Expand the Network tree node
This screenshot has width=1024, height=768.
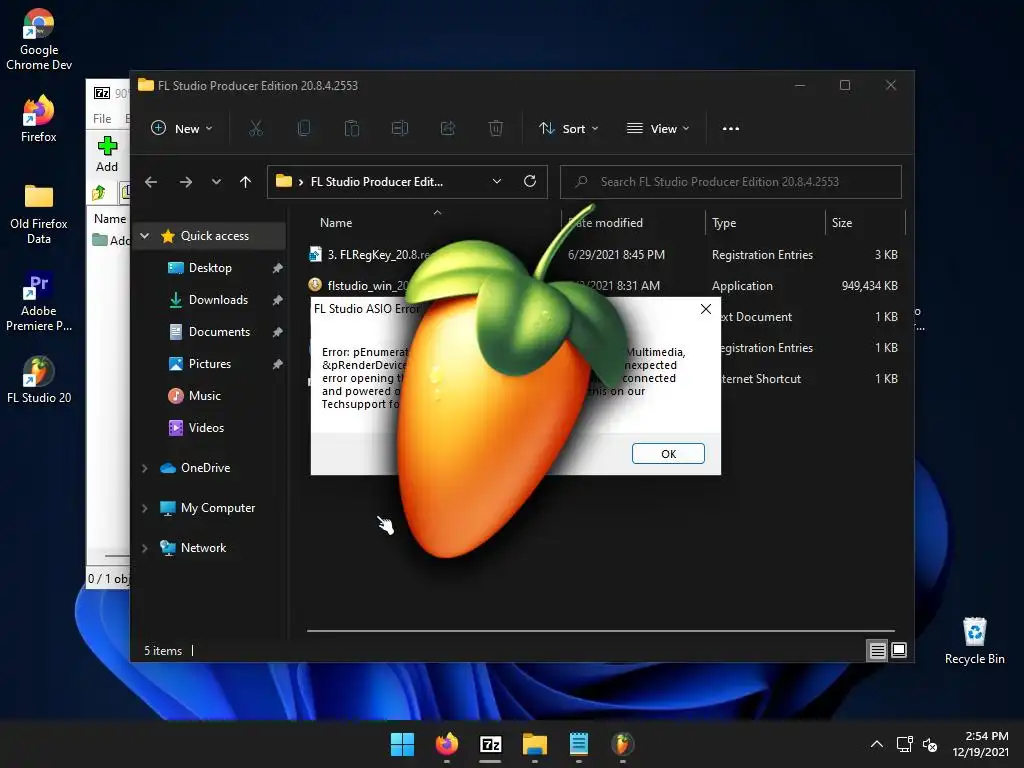[145, 548]
